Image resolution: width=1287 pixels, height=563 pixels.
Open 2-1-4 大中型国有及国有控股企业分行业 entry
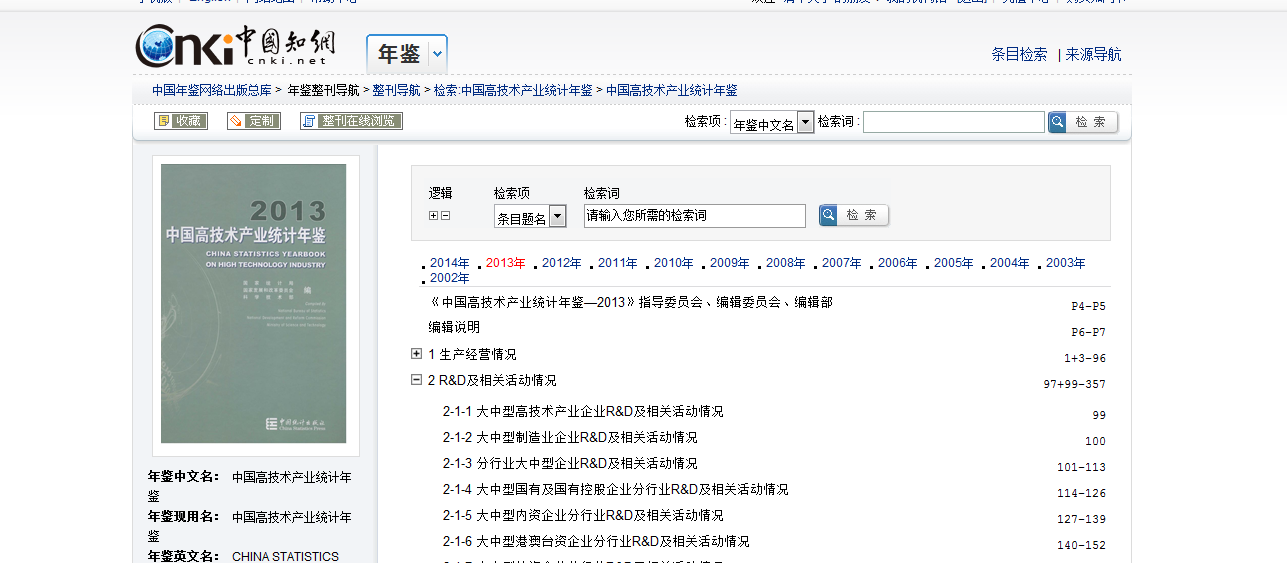pyautogui.click(x=616, y=489)
